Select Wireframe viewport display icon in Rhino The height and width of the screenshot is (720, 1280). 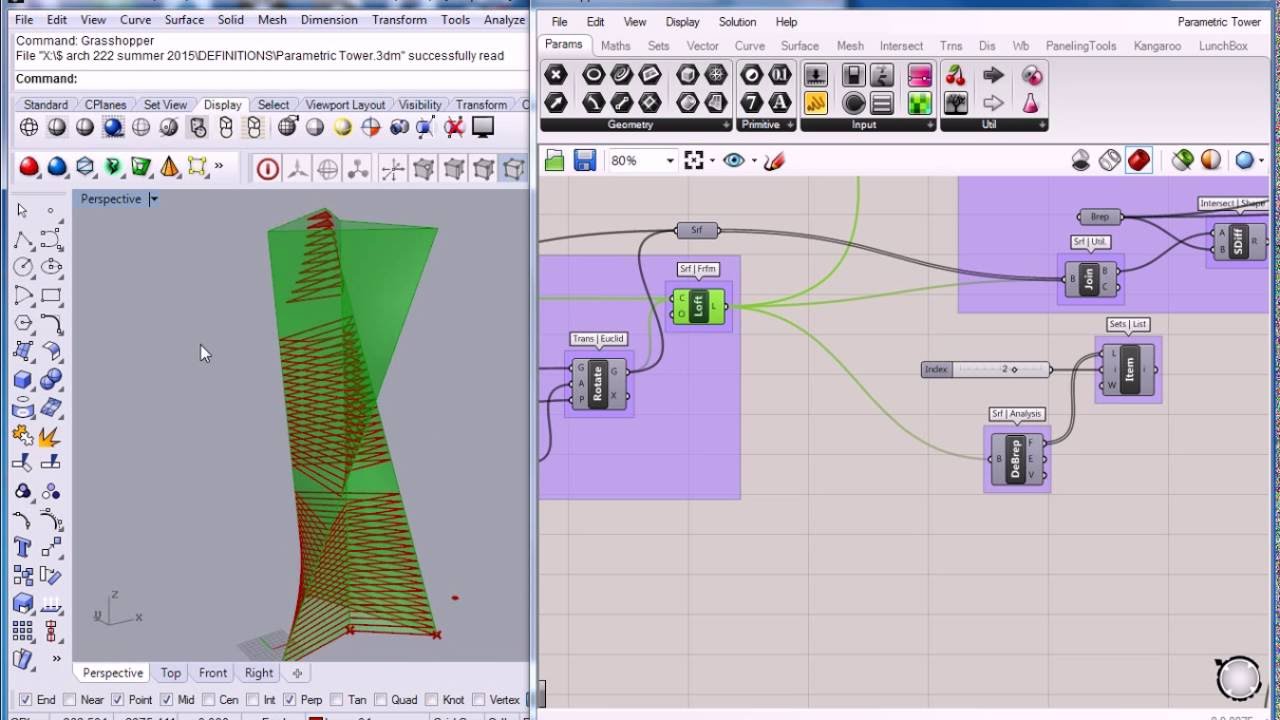coord(29,127)
